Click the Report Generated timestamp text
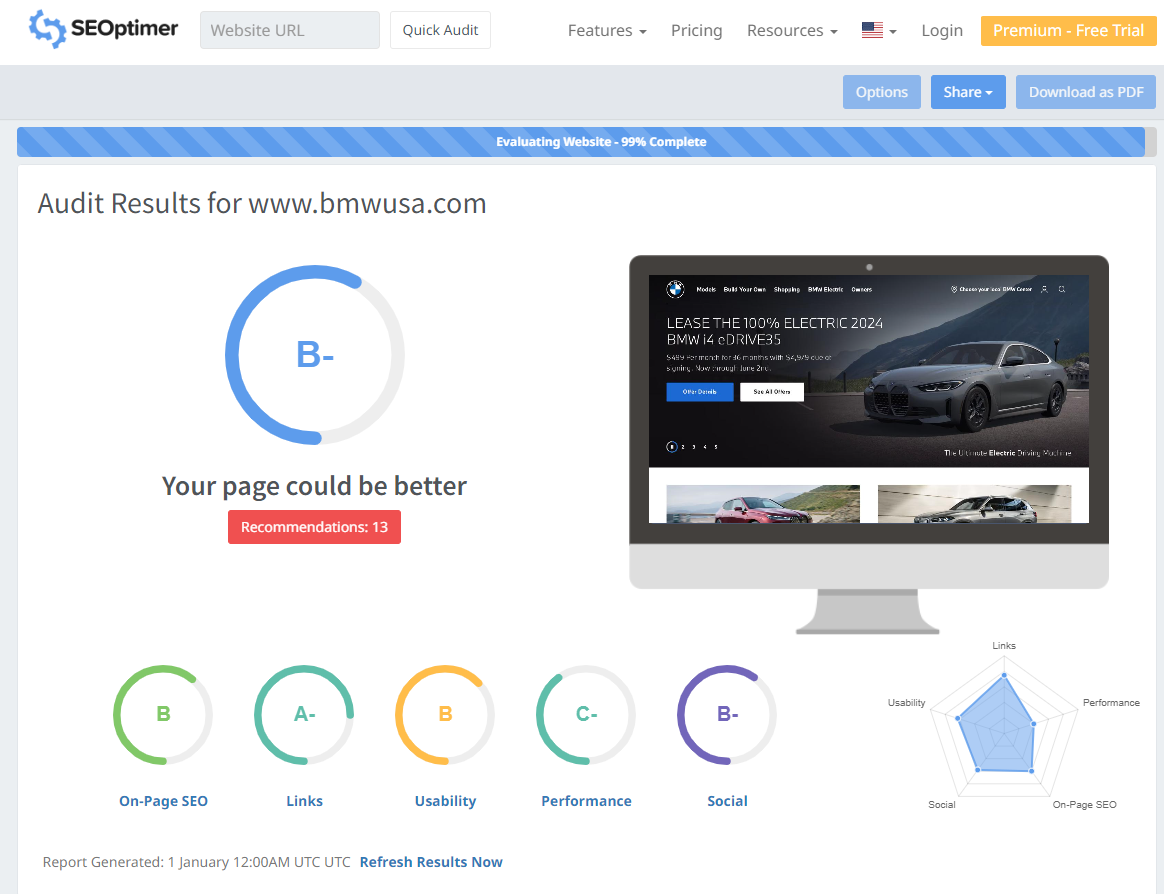 click(x=196, y=862)
